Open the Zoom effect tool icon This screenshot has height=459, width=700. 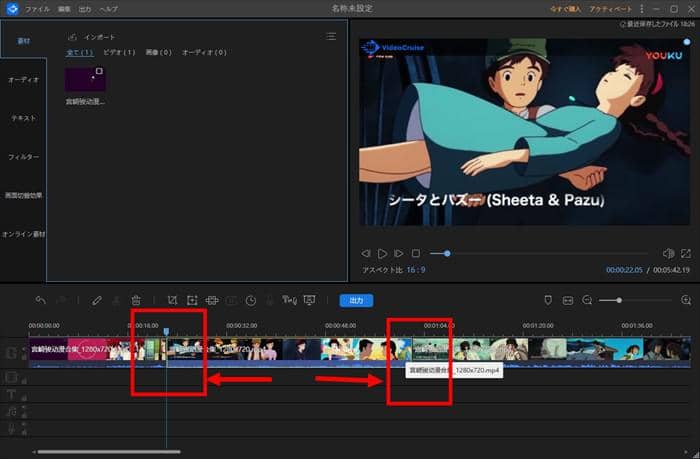coord(192,300)
